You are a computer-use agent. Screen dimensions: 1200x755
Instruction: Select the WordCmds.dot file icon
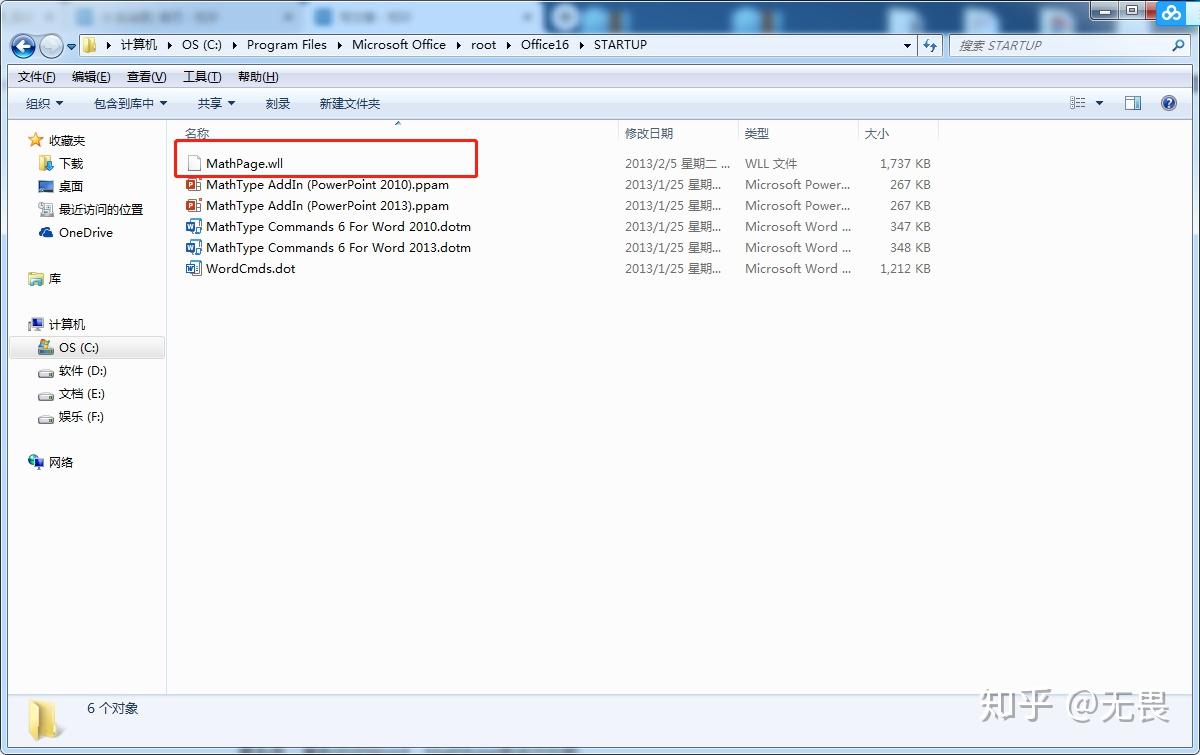(x=194, y=268)
